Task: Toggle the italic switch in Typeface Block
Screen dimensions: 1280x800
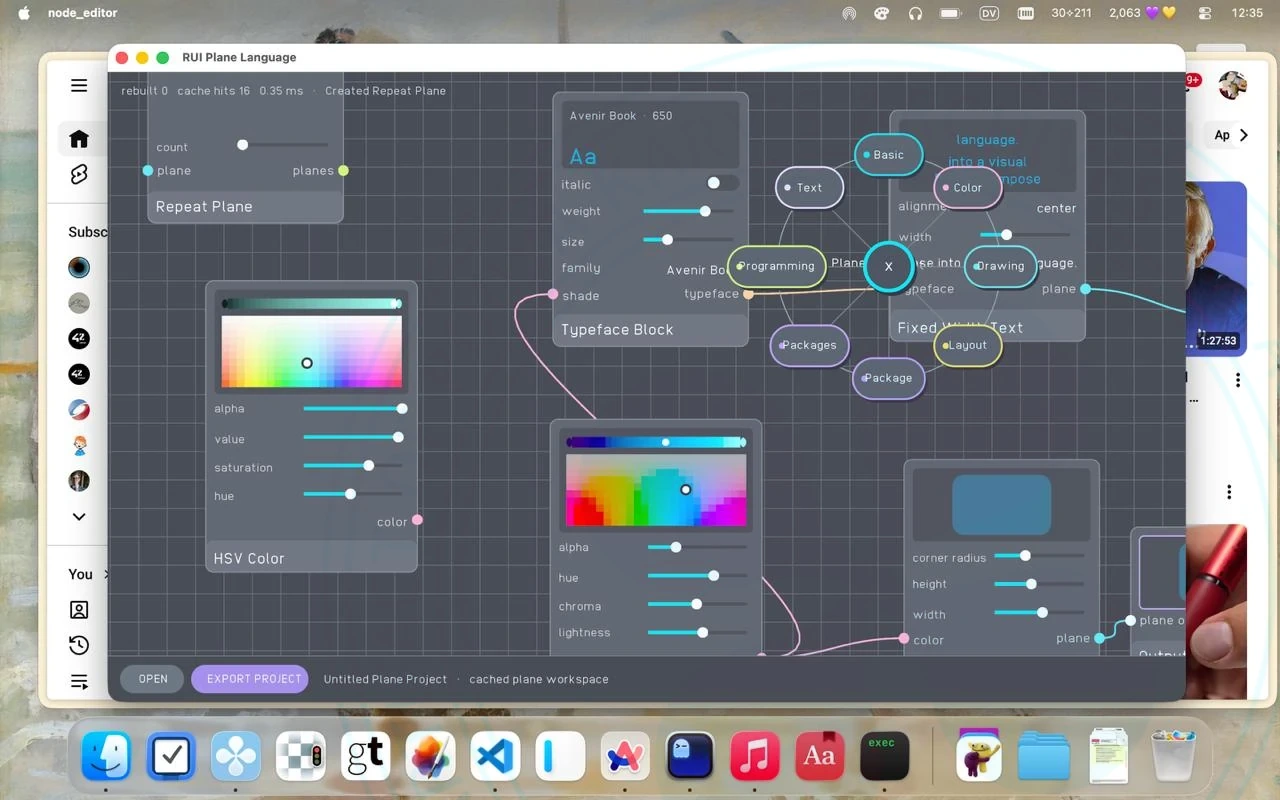Action: pos(722,183)
